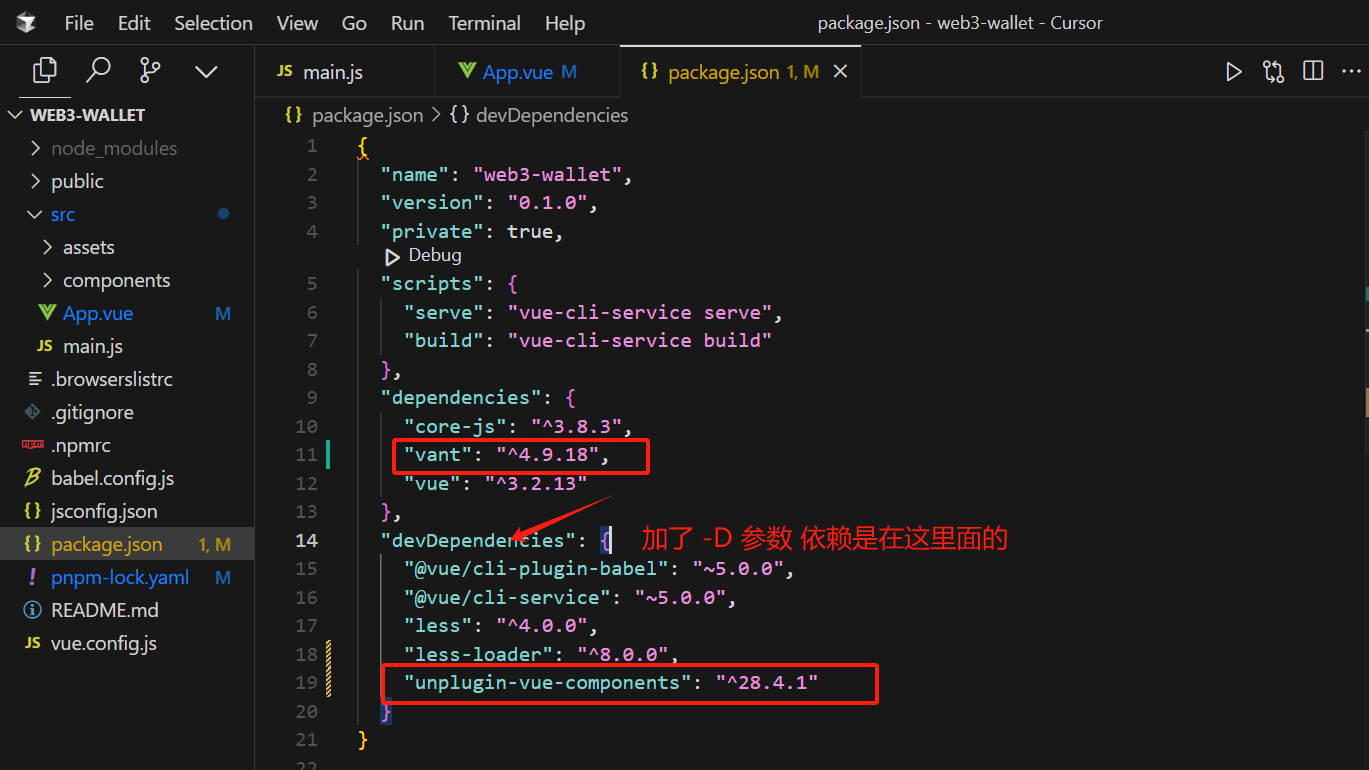
Task: Open the File menu
Action: pyautogui.click(x=79, y=23)
